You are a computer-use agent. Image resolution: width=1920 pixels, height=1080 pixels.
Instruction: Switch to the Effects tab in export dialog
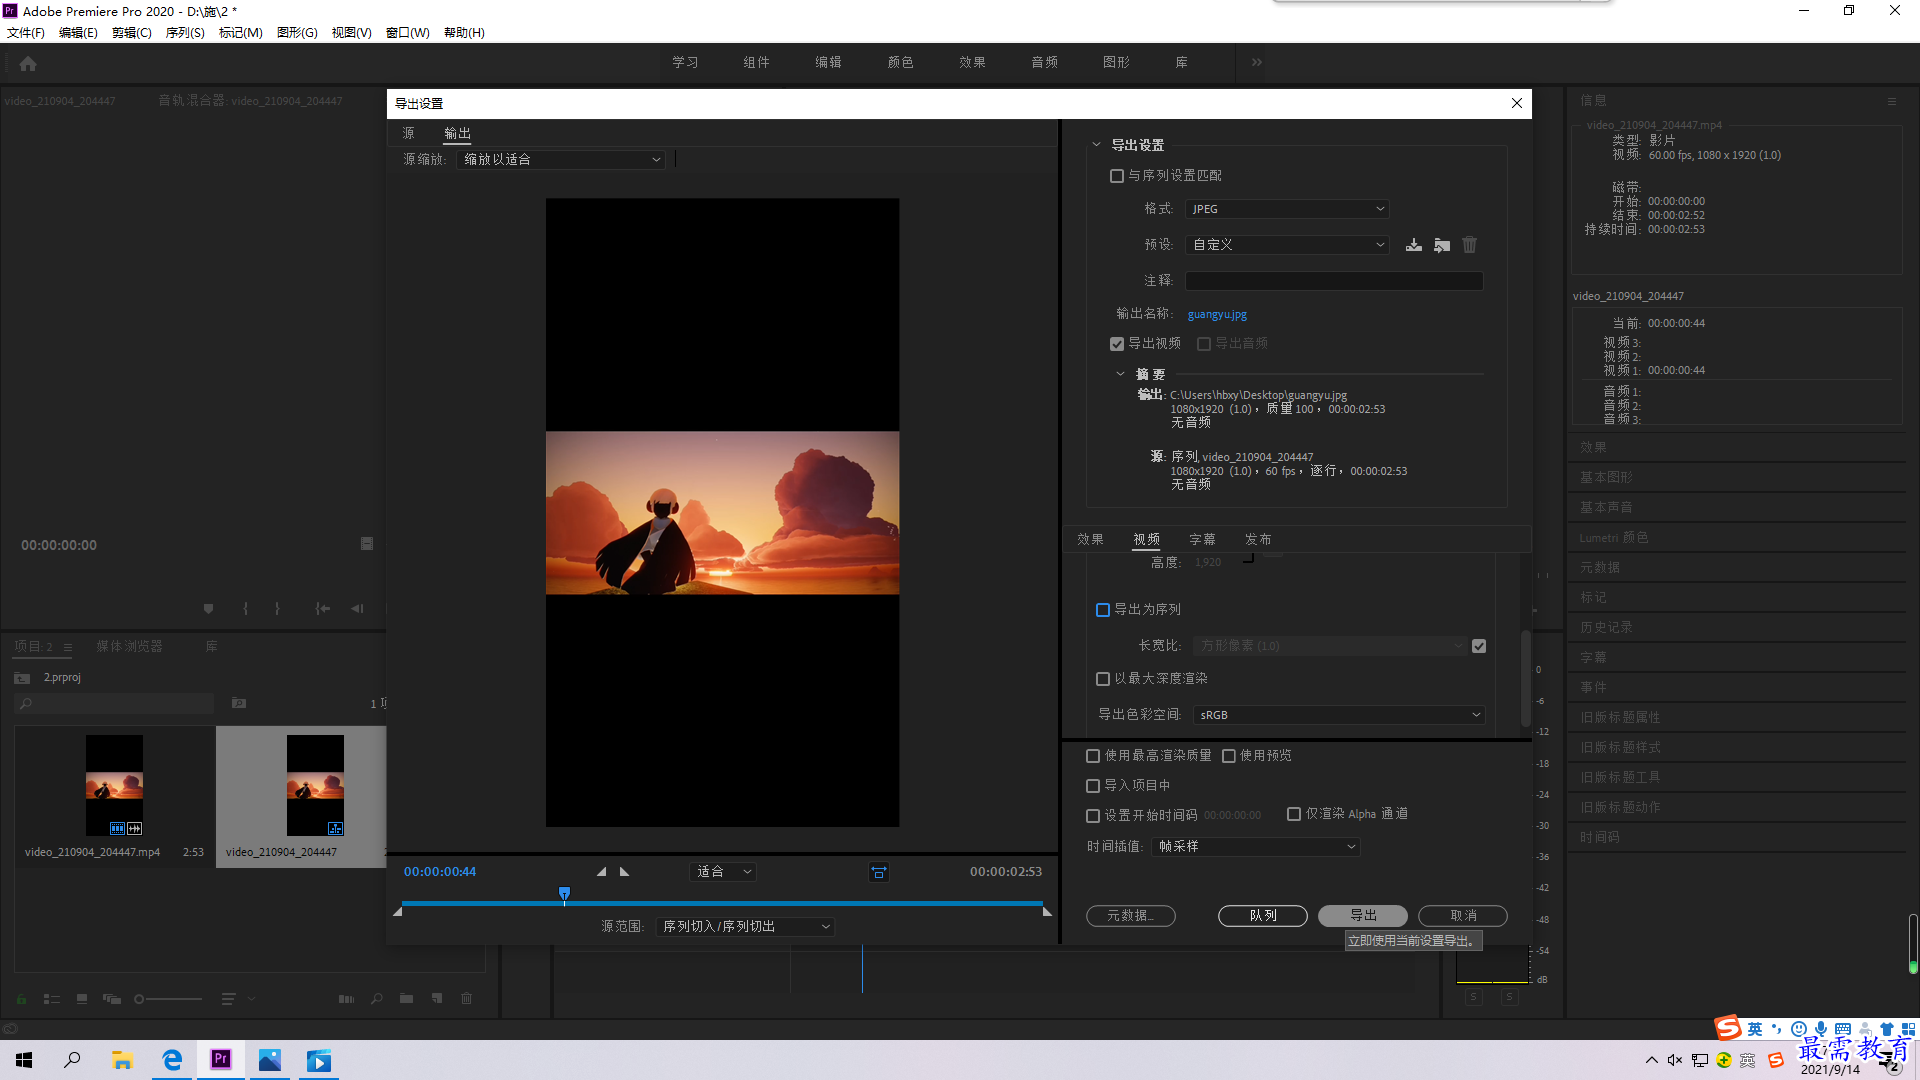(x=1090, y=540)
